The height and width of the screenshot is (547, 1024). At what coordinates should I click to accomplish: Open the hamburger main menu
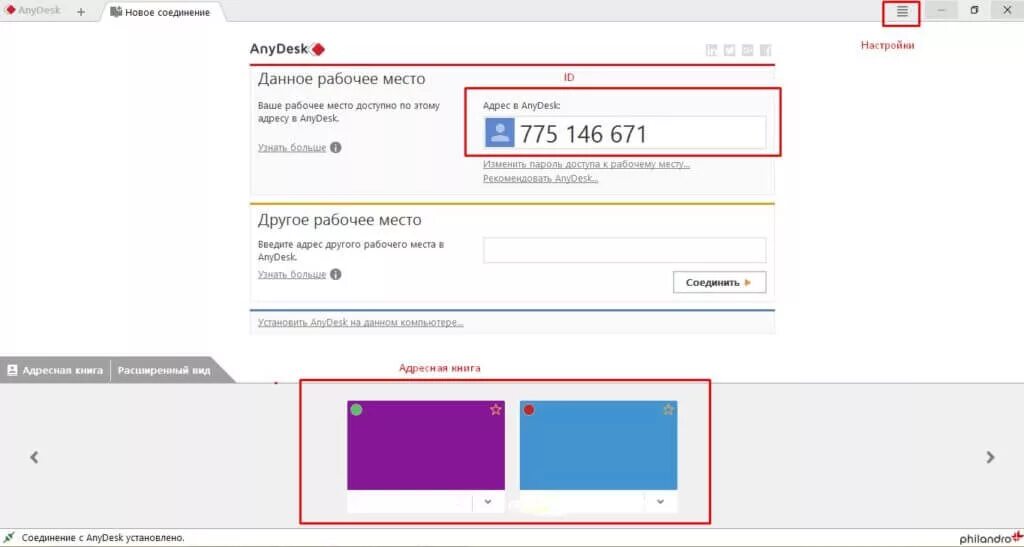point(902,12)
